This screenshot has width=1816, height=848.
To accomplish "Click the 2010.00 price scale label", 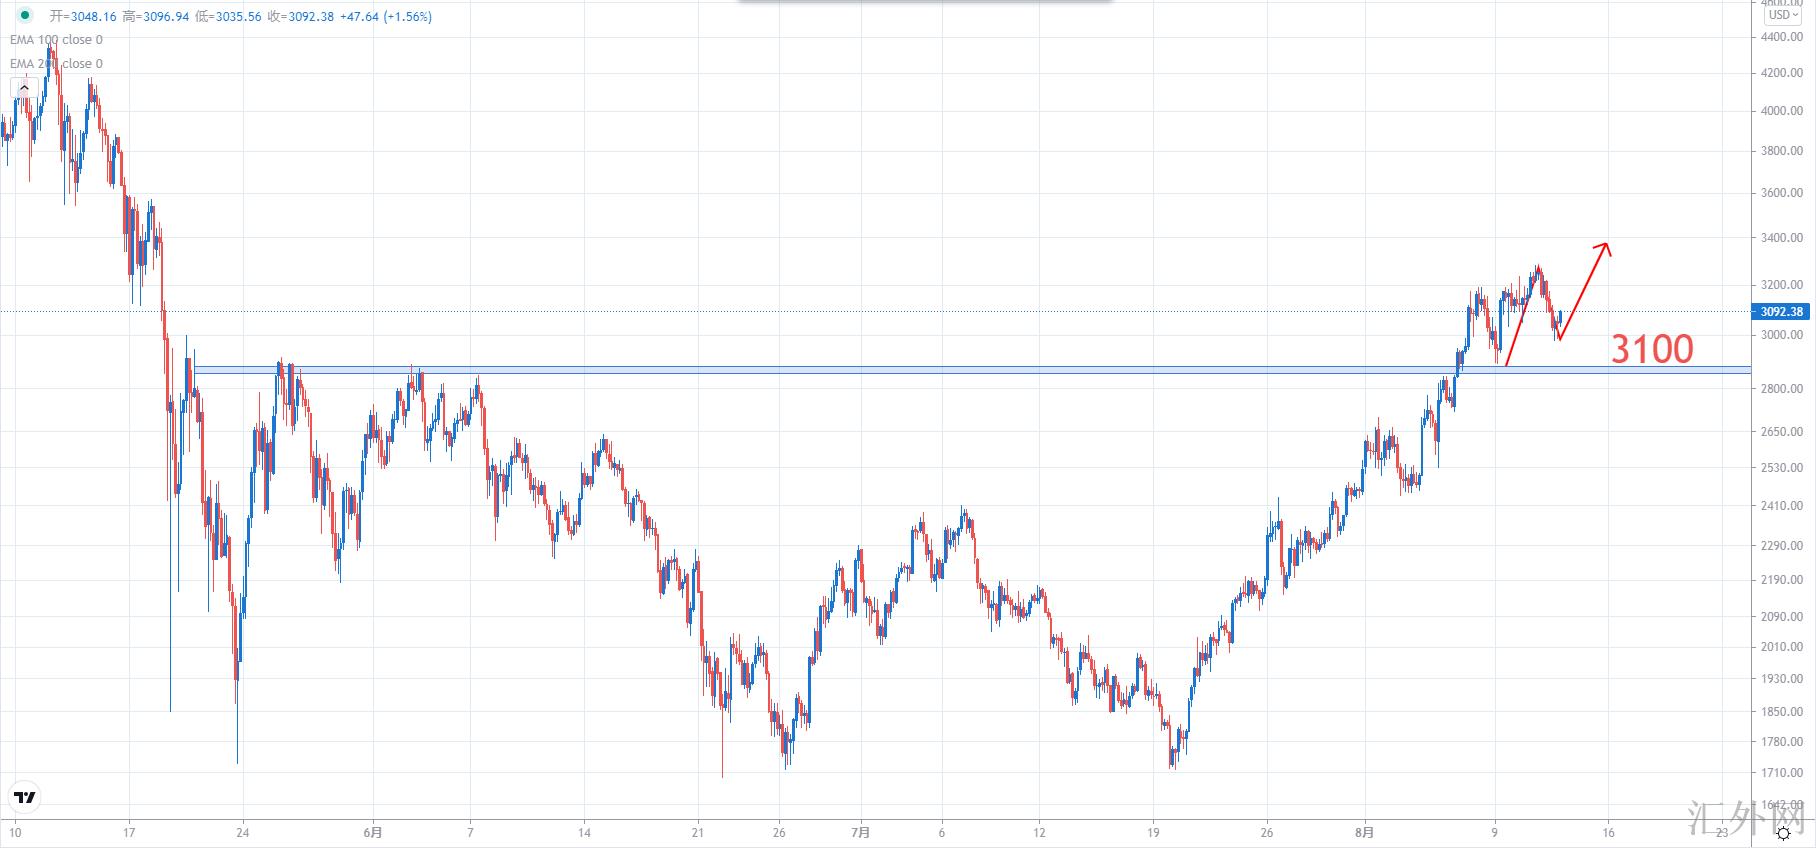I will click(1781, 647).
